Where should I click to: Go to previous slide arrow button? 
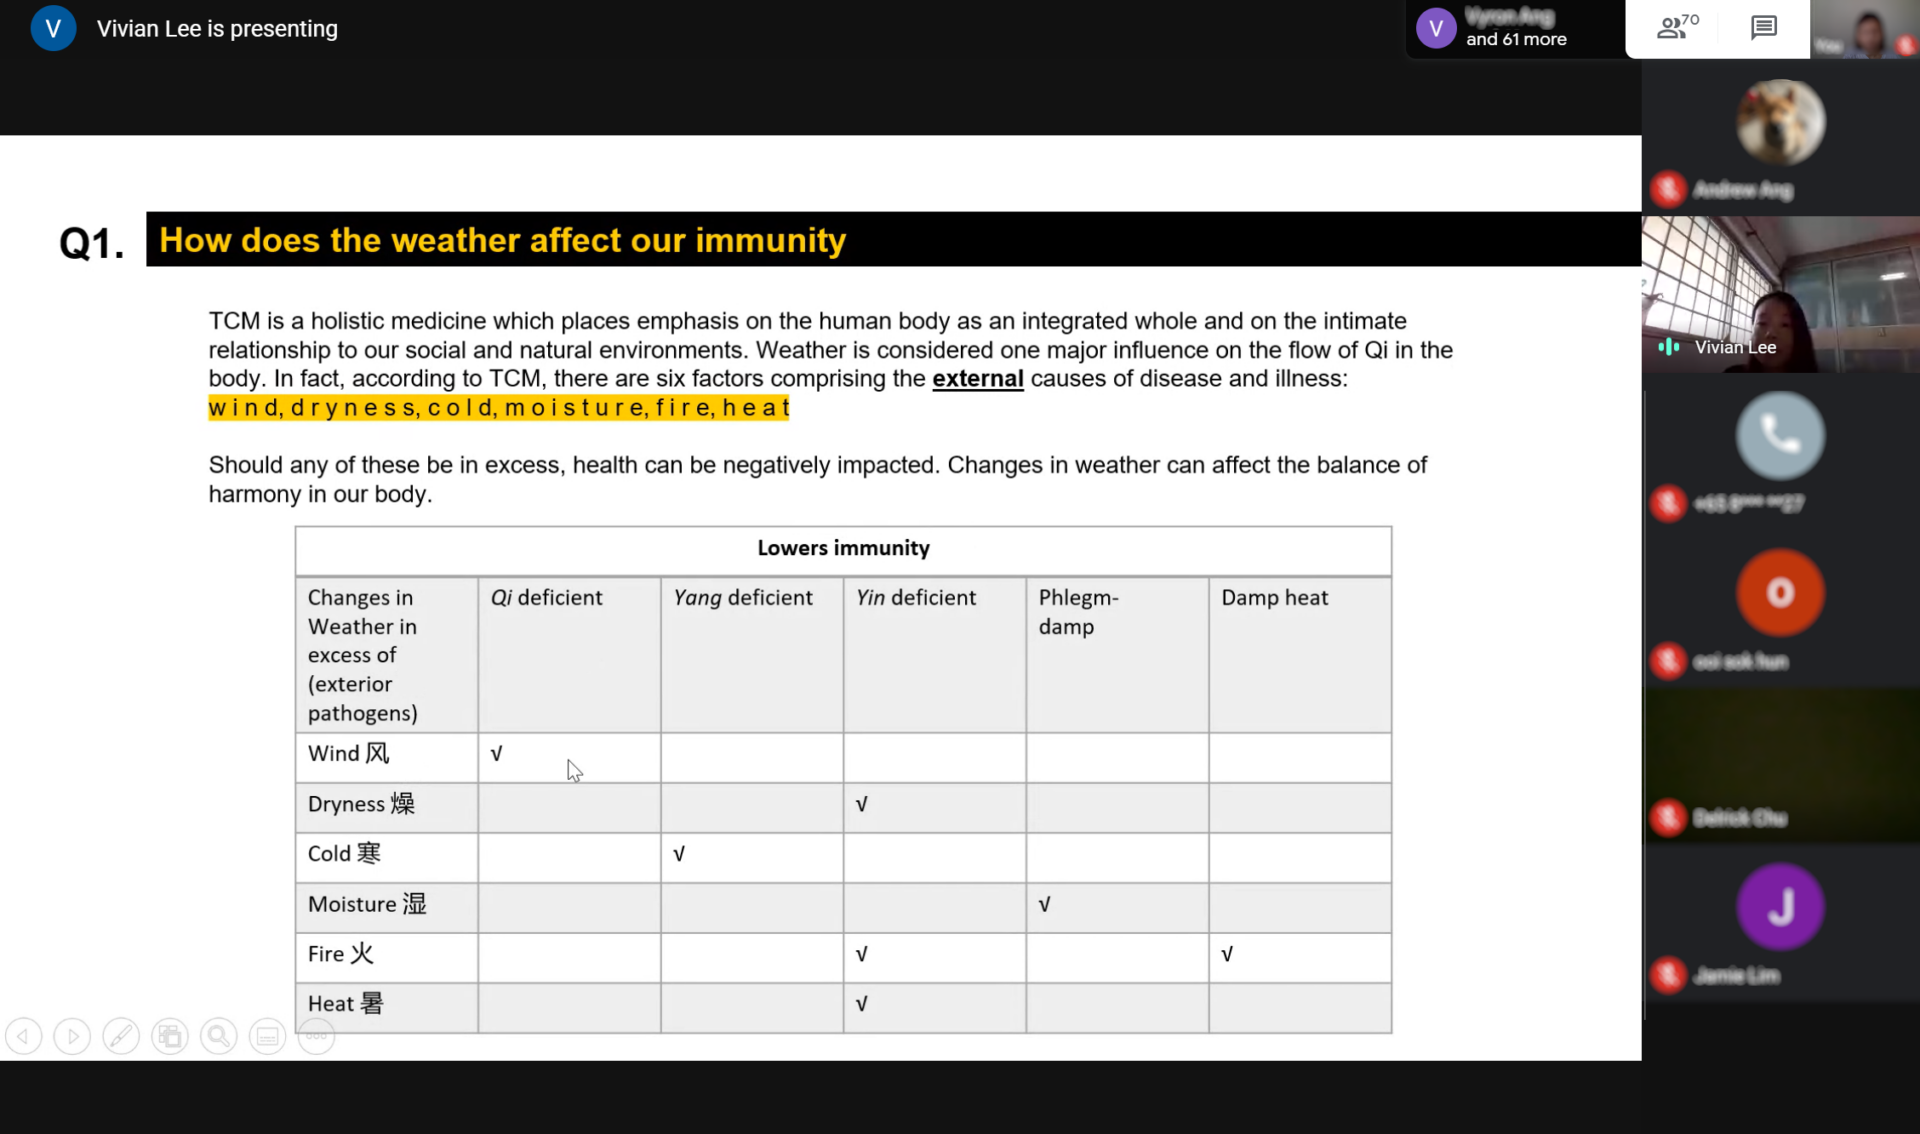(24, 1036)
